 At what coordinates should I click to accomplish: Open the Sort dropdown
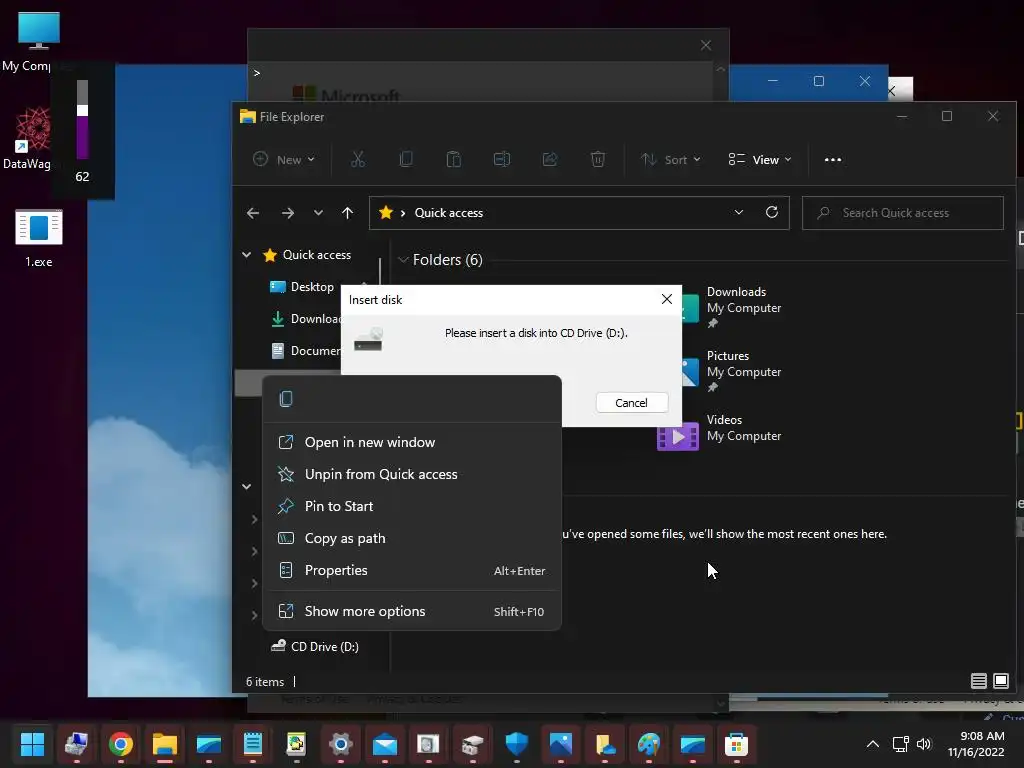671,159
